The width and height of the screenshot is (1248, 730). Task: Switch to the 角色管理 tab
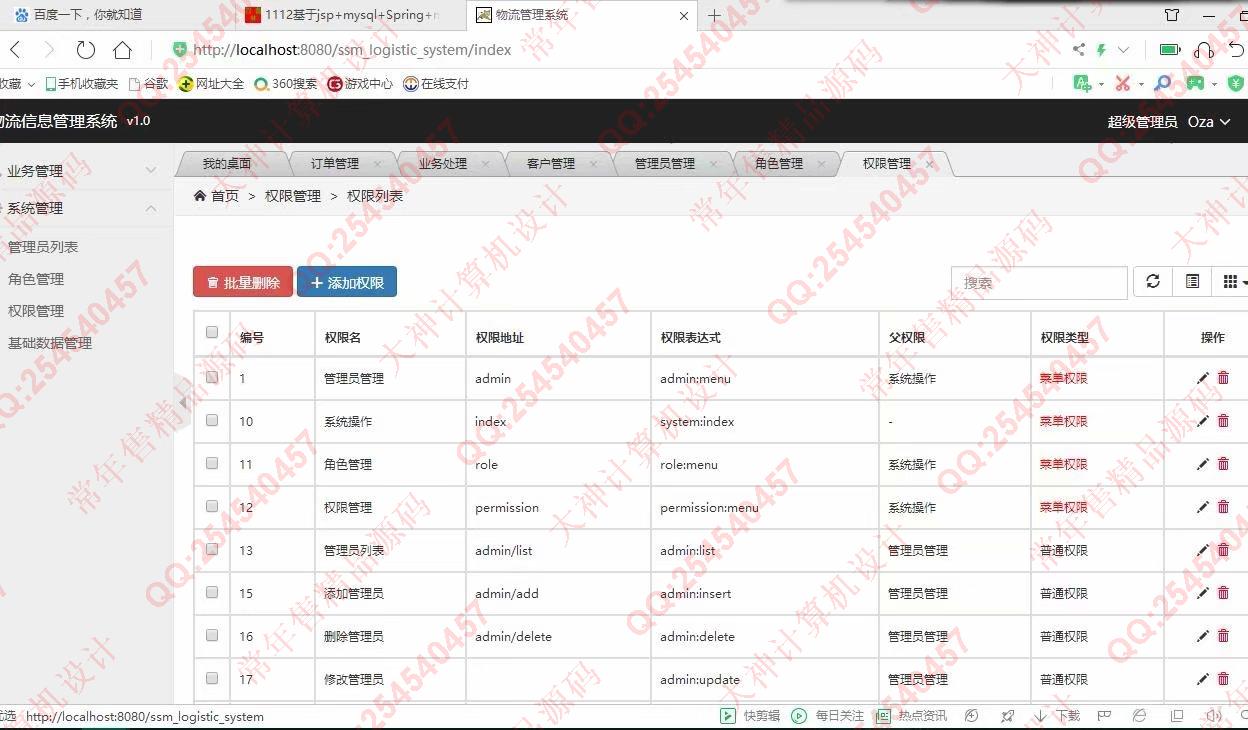[779, 163]
